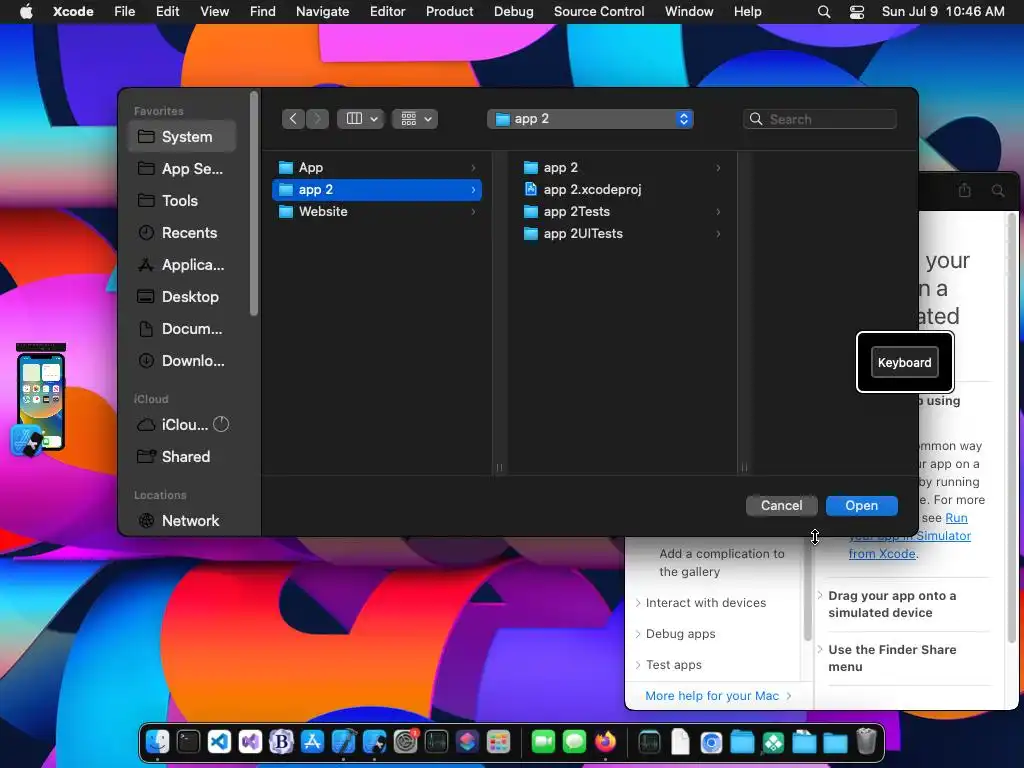
Task: Open System Settings from the Dock
Action: pos(406,742)
